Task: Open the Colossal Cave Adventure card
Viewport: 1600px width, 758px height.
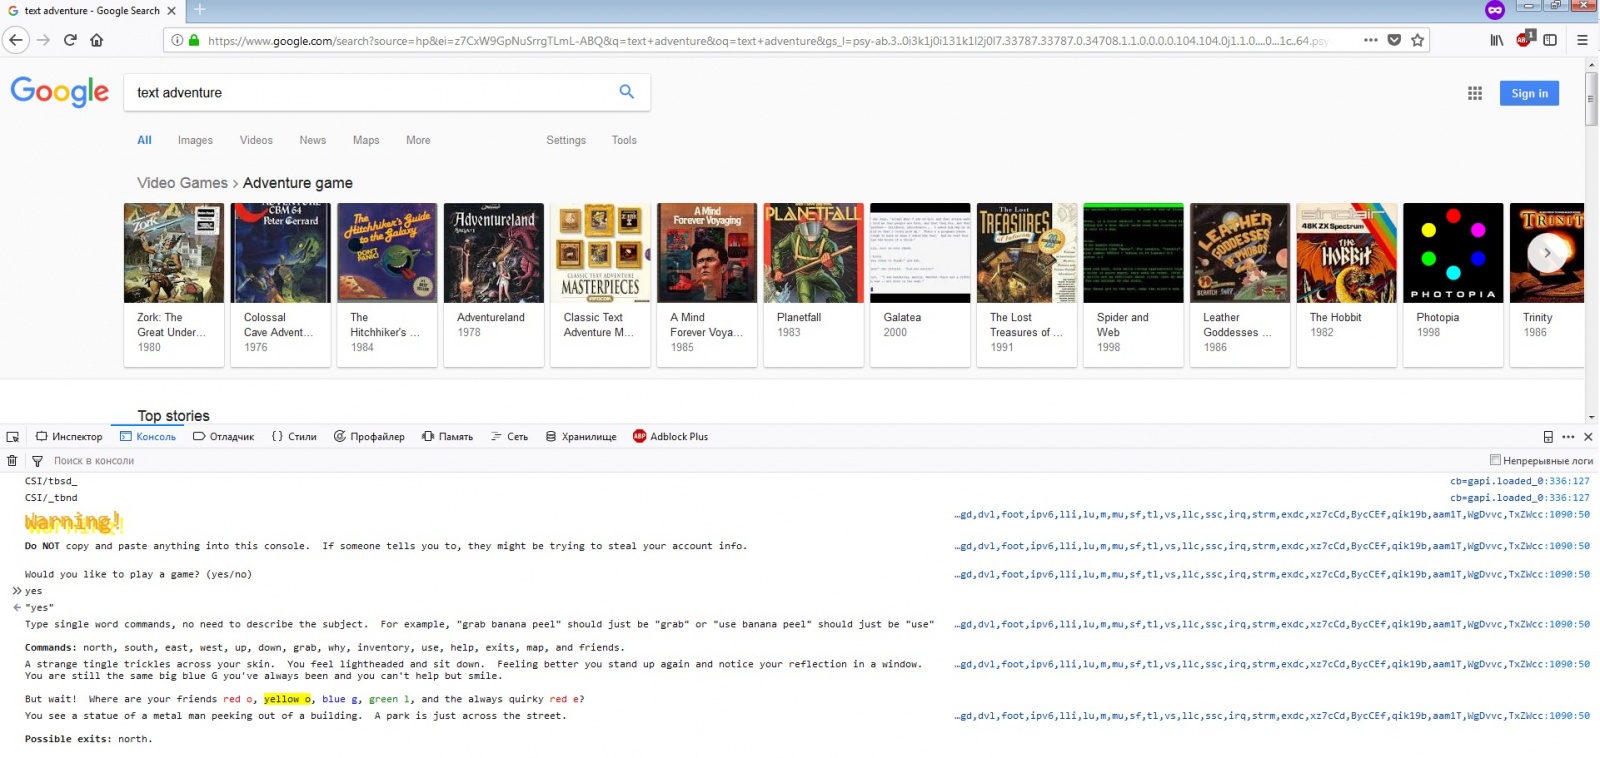Action: tap(280, 285)
